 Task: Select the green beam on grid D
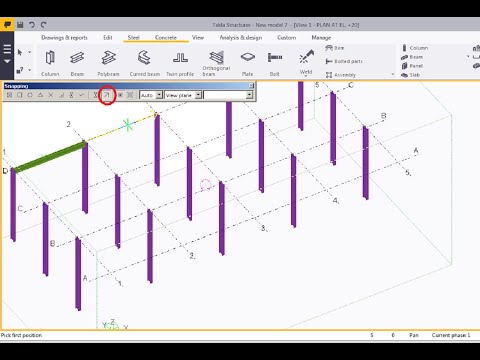(x=50, y=157)
